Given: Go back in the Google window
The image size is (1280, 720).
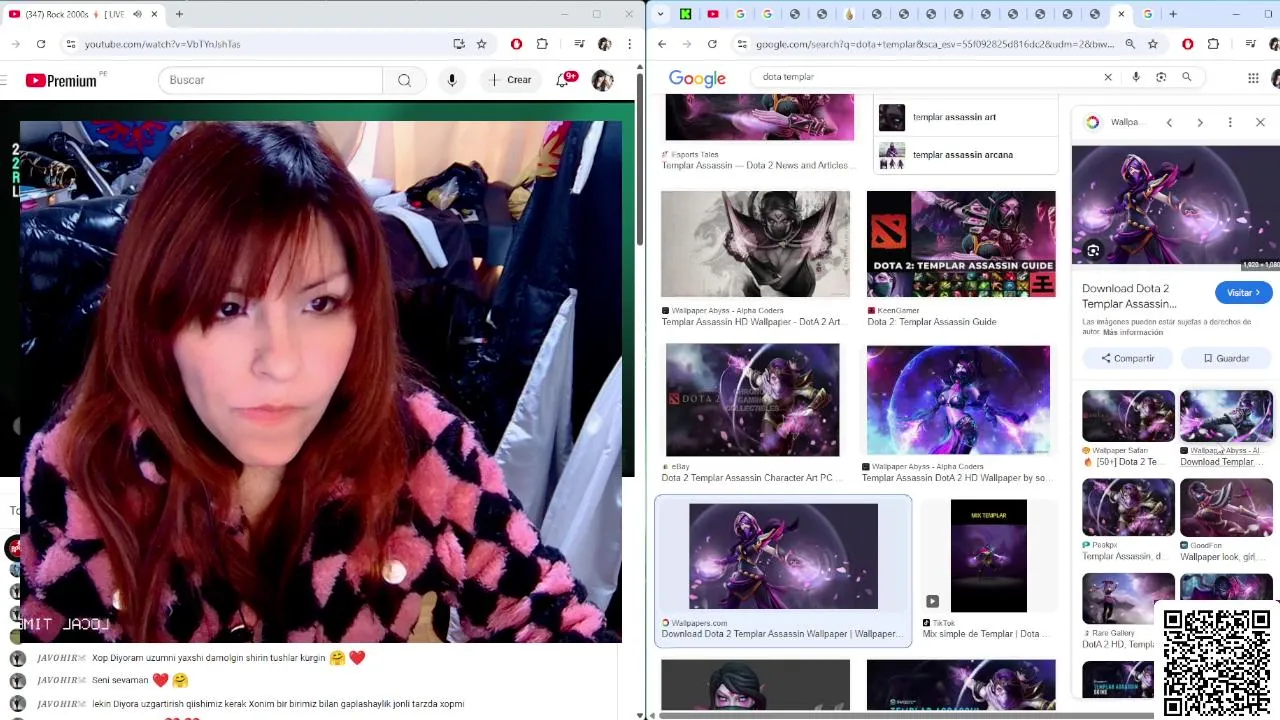Looking at the screenshot, I should click(x=662, y=44).
